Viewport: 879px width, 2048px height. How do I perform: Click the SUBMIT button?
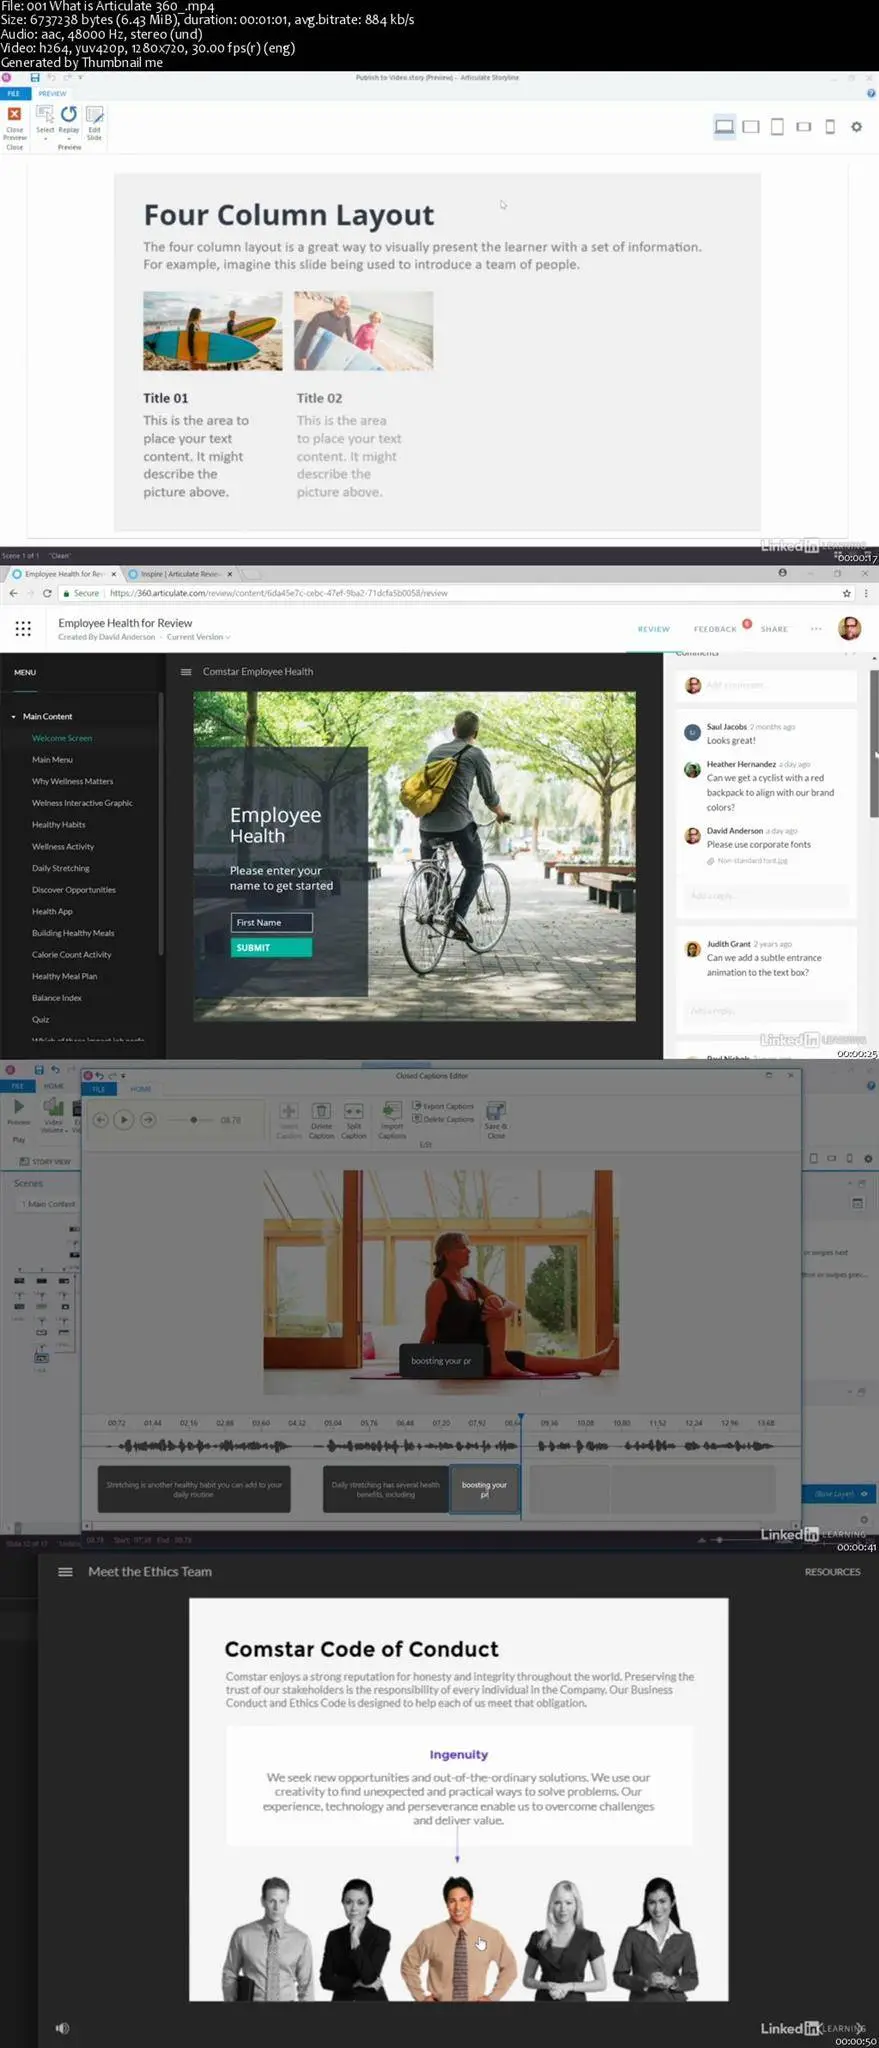tap(271, 948)
